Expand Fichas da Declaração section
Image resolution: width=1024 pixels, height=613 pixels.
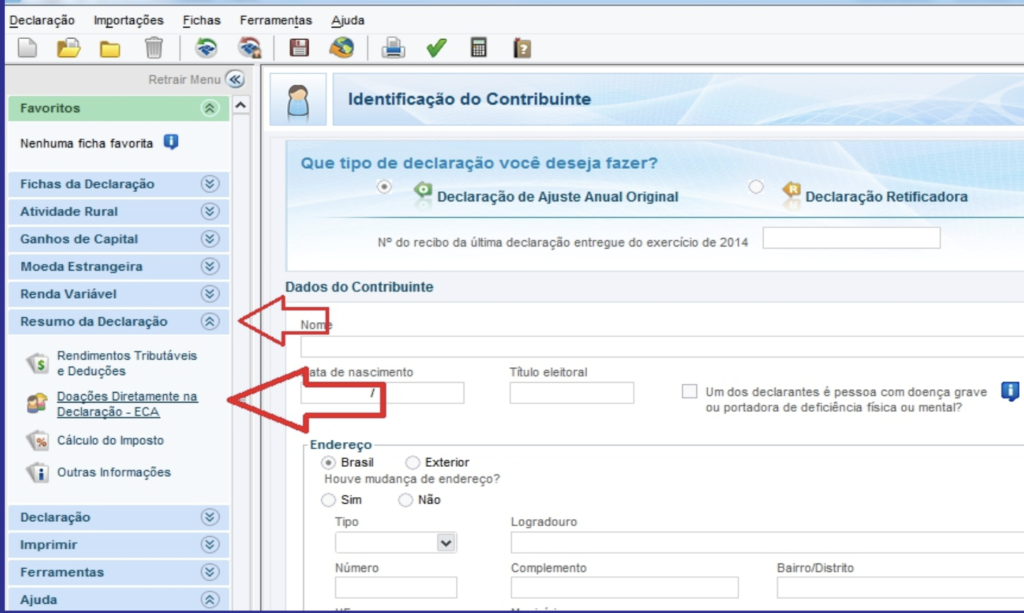click(x=210, y=184)
